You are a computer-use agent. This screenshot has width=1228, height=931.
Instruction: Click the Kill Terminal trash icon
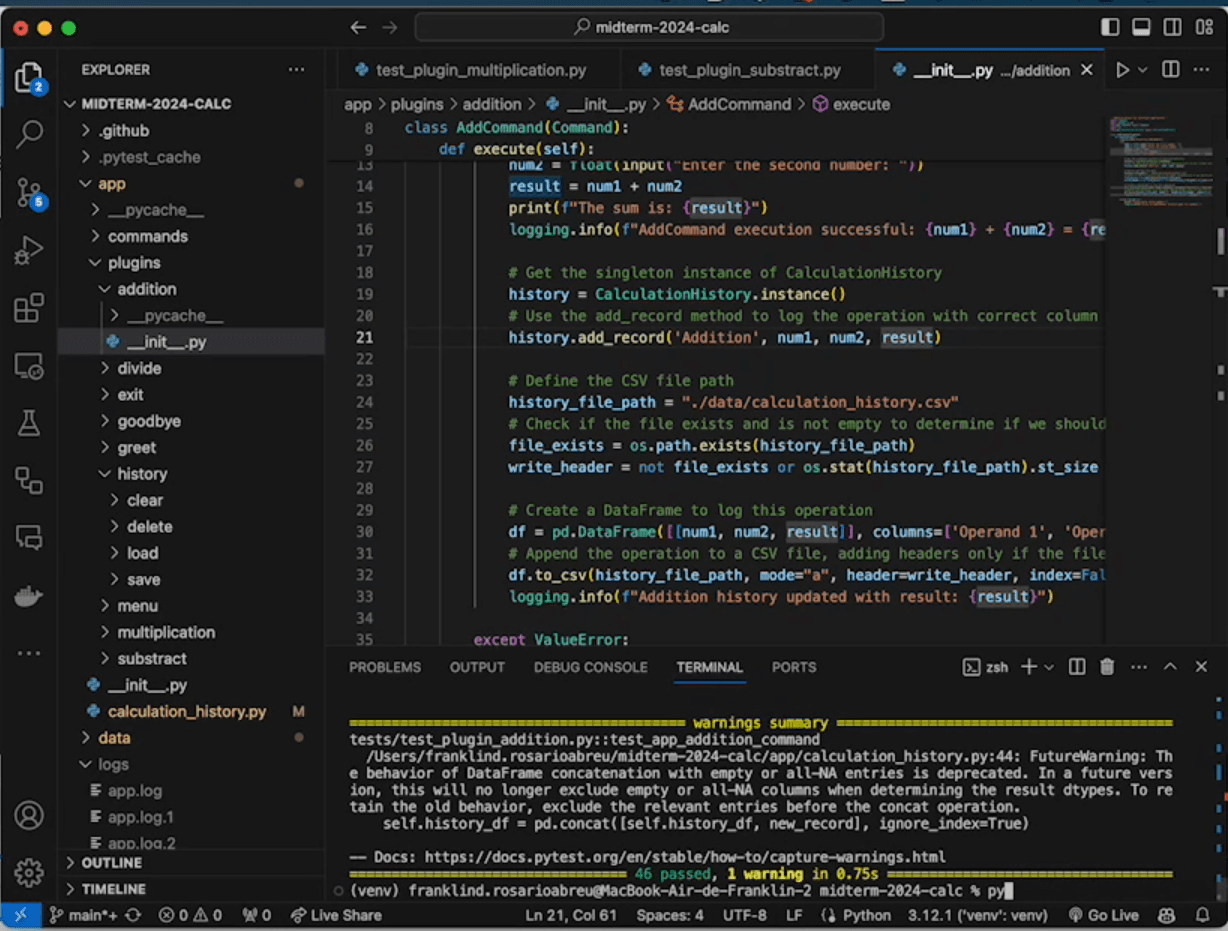coord(1107,667)
